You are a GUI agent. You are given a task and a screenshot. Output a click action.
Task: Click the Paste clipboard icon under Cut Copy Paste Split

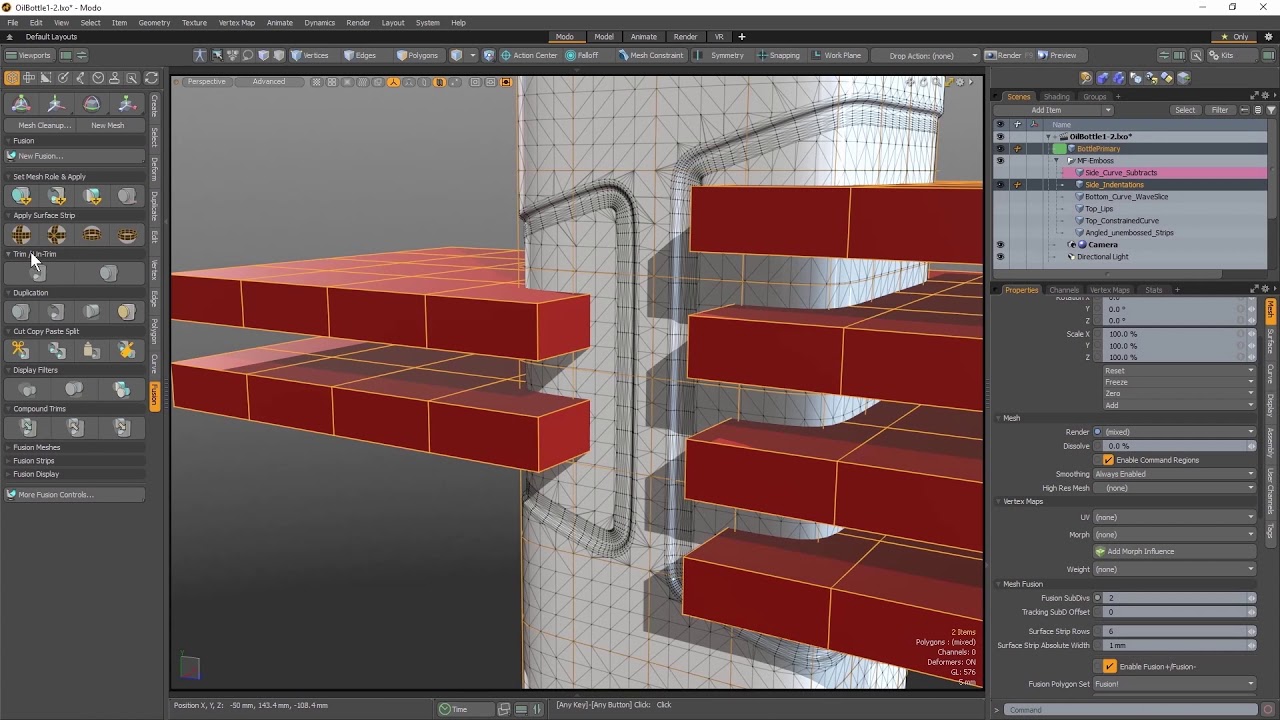point(91,350)
